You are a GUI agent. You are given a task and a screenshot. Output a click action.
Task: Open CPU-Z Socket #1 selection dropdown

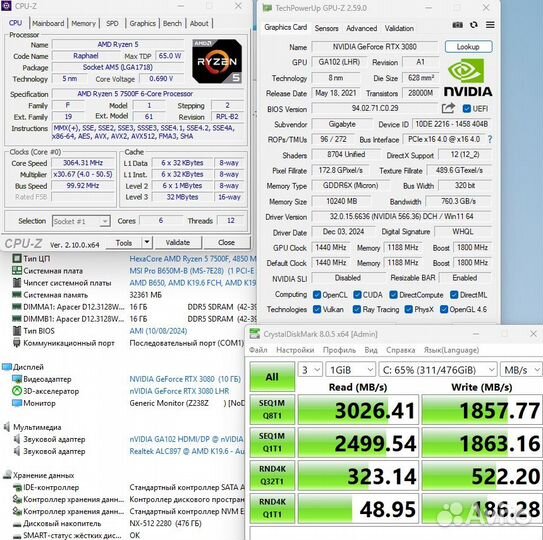pos(81,221)
